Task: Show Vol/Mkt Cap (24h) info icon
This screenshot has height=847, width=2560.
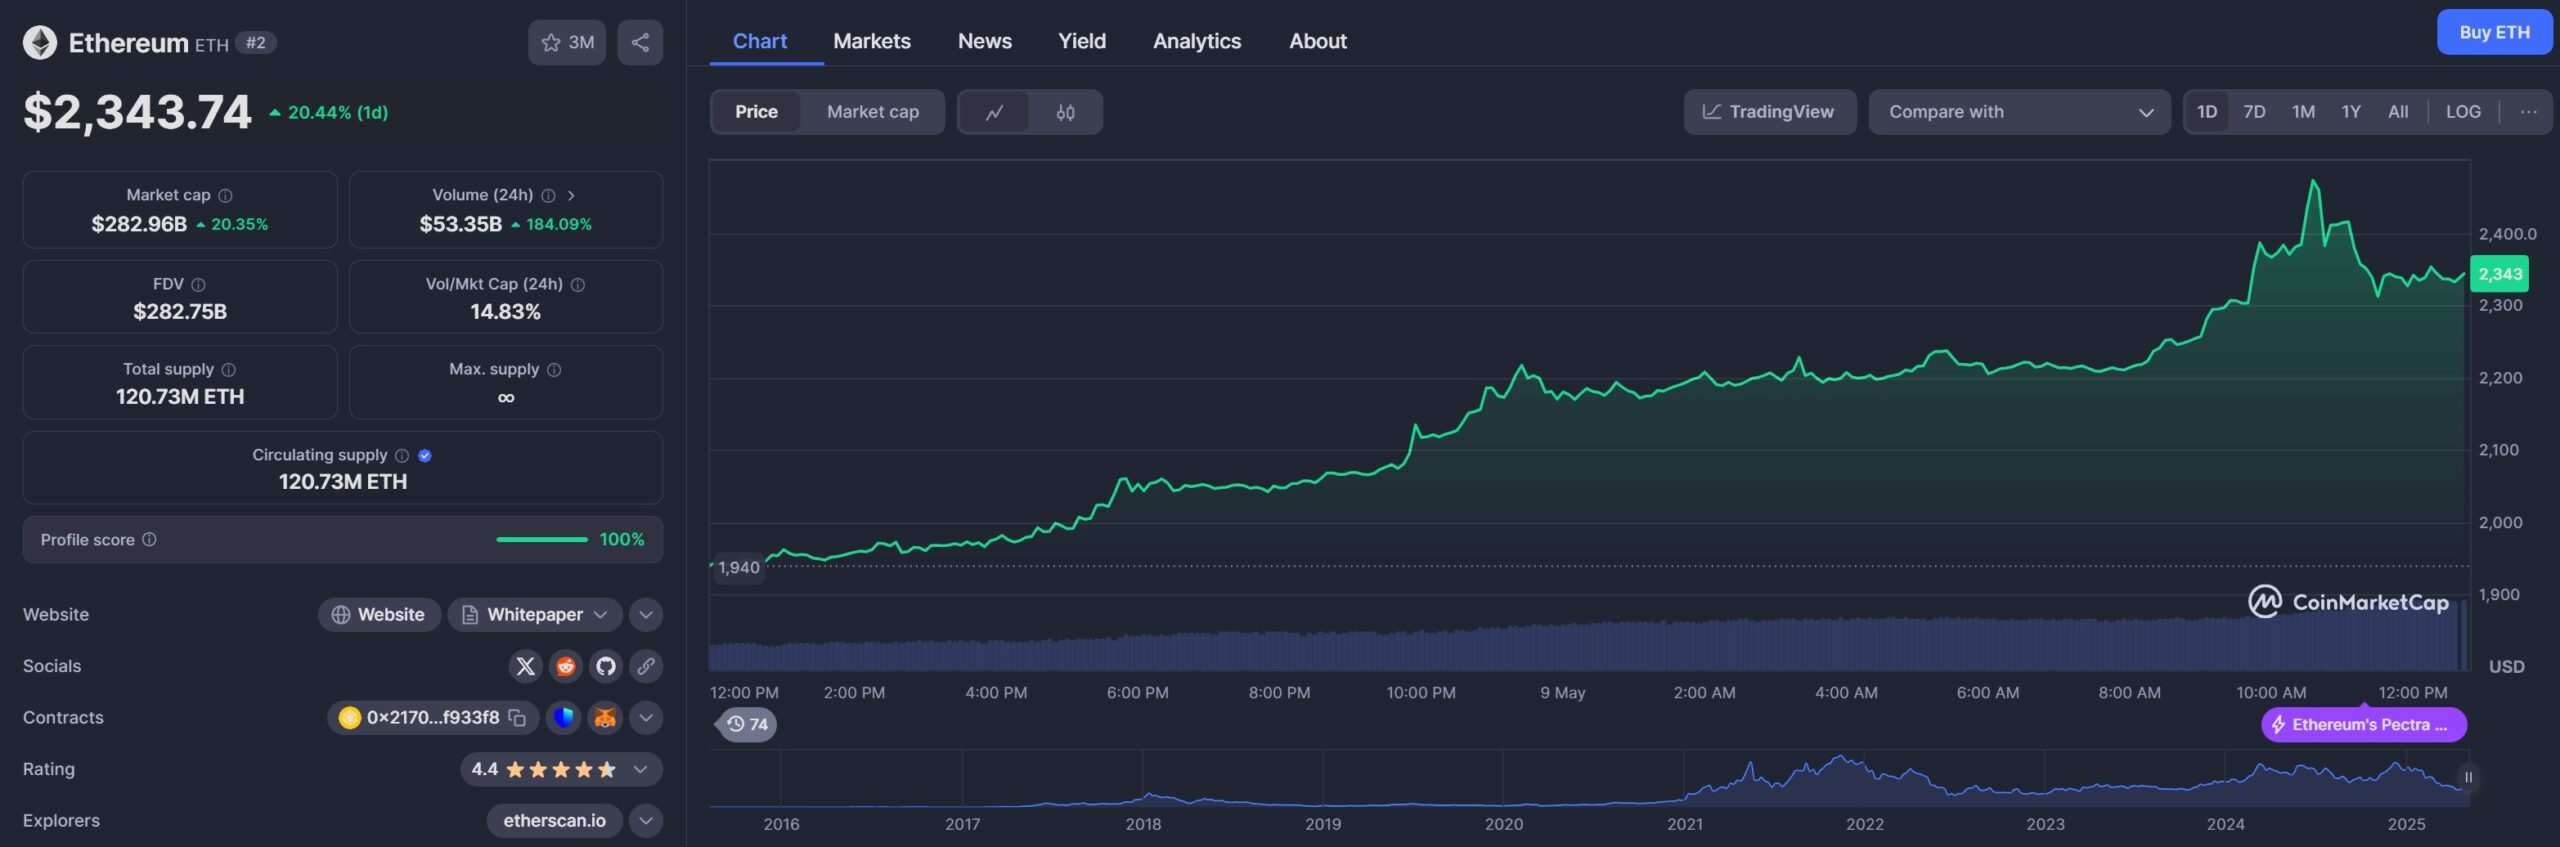Action: 578,285
